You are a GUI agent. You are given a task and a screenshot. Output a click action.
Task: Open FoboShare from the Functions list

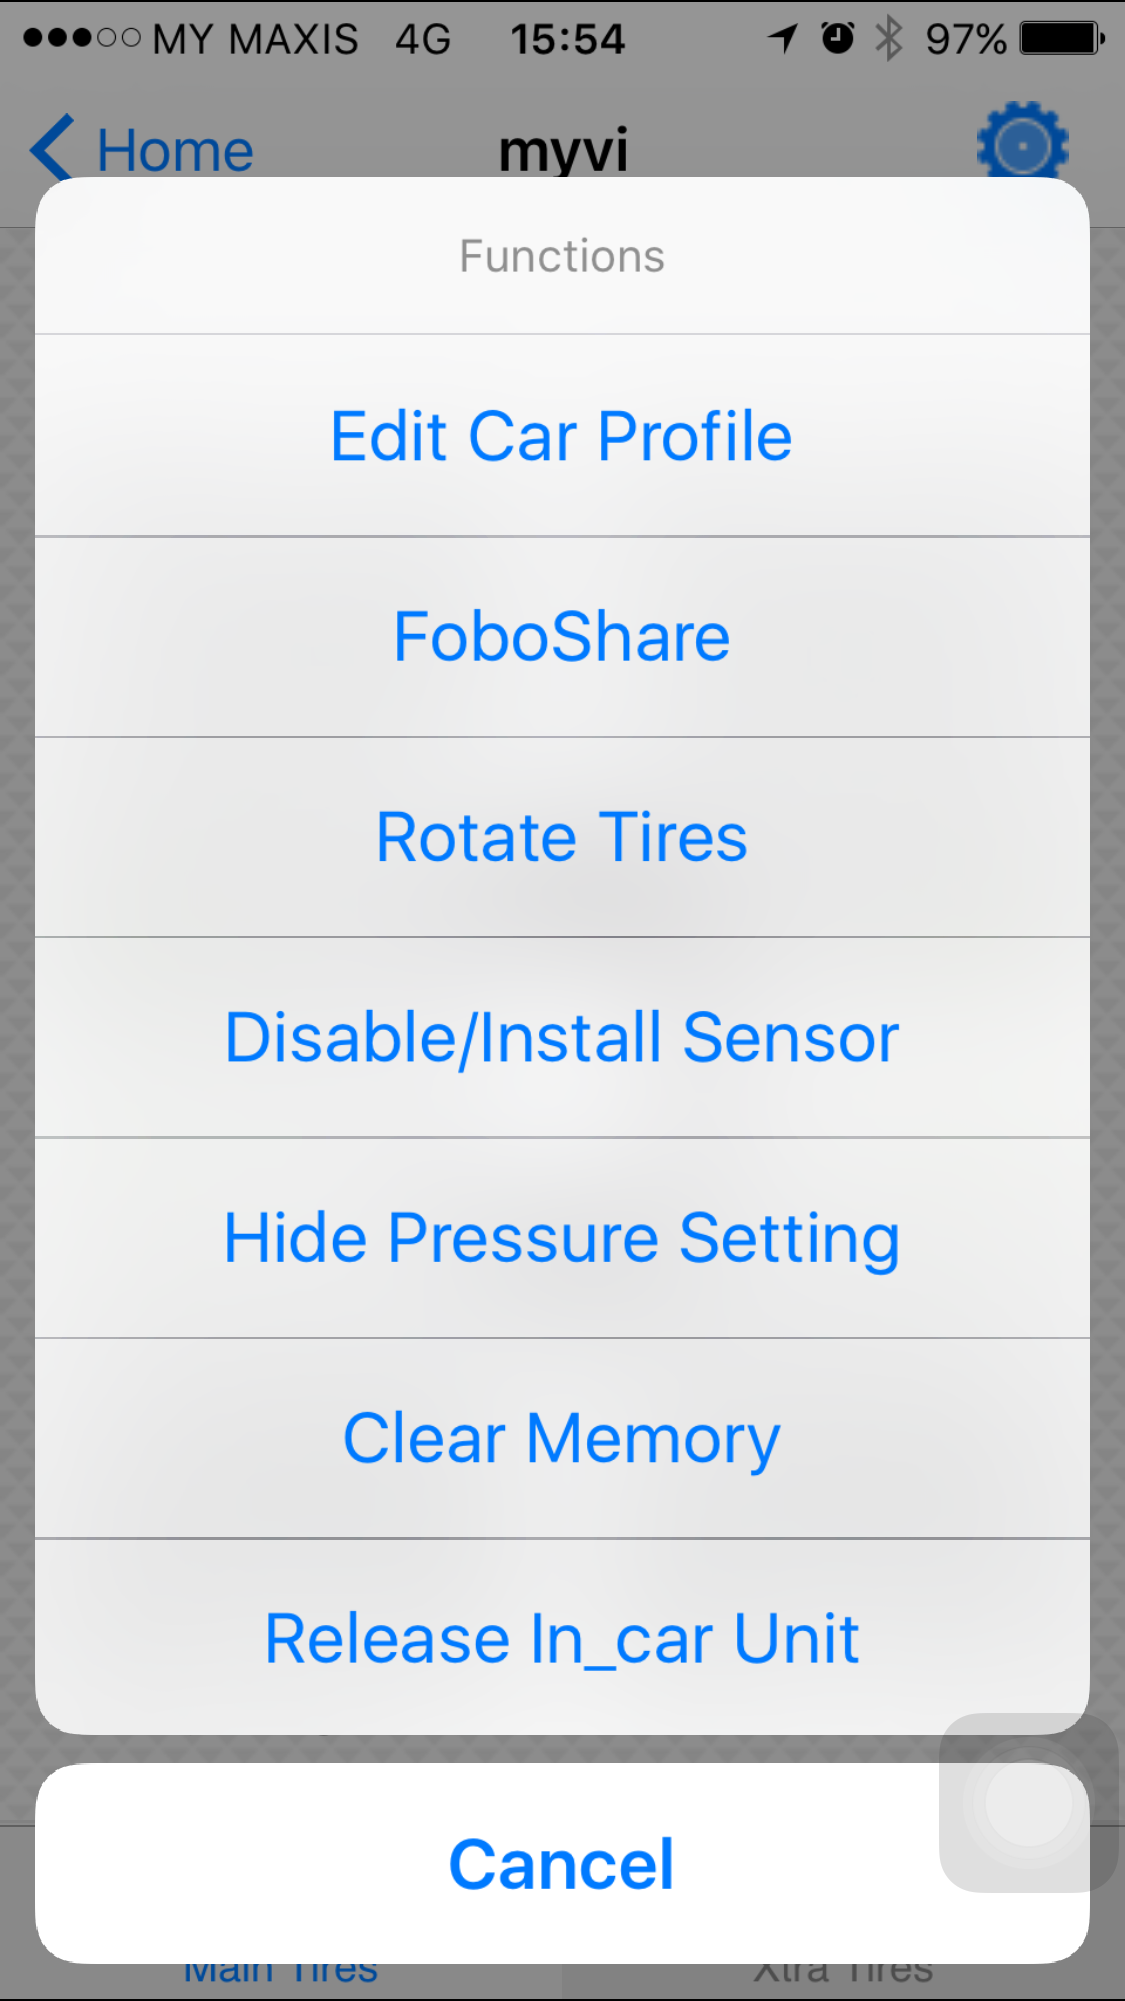[x=562, y=637]
